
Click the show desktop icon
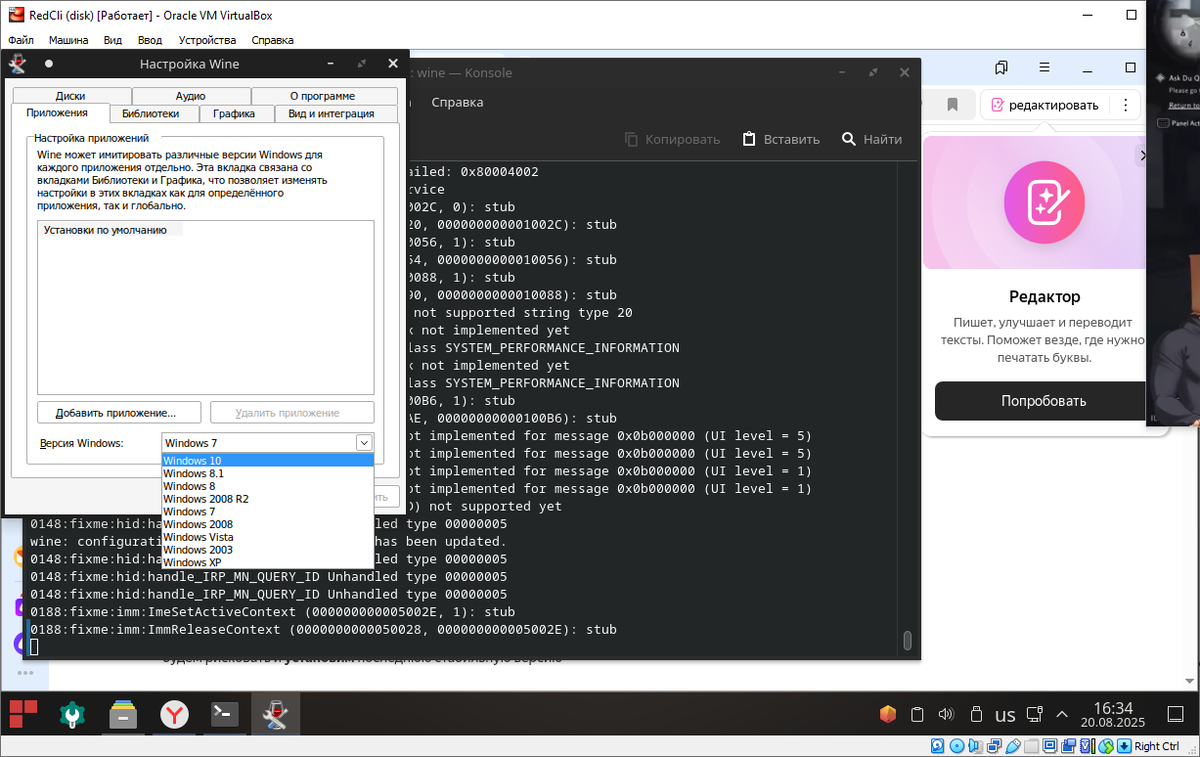click(1174, 714)
